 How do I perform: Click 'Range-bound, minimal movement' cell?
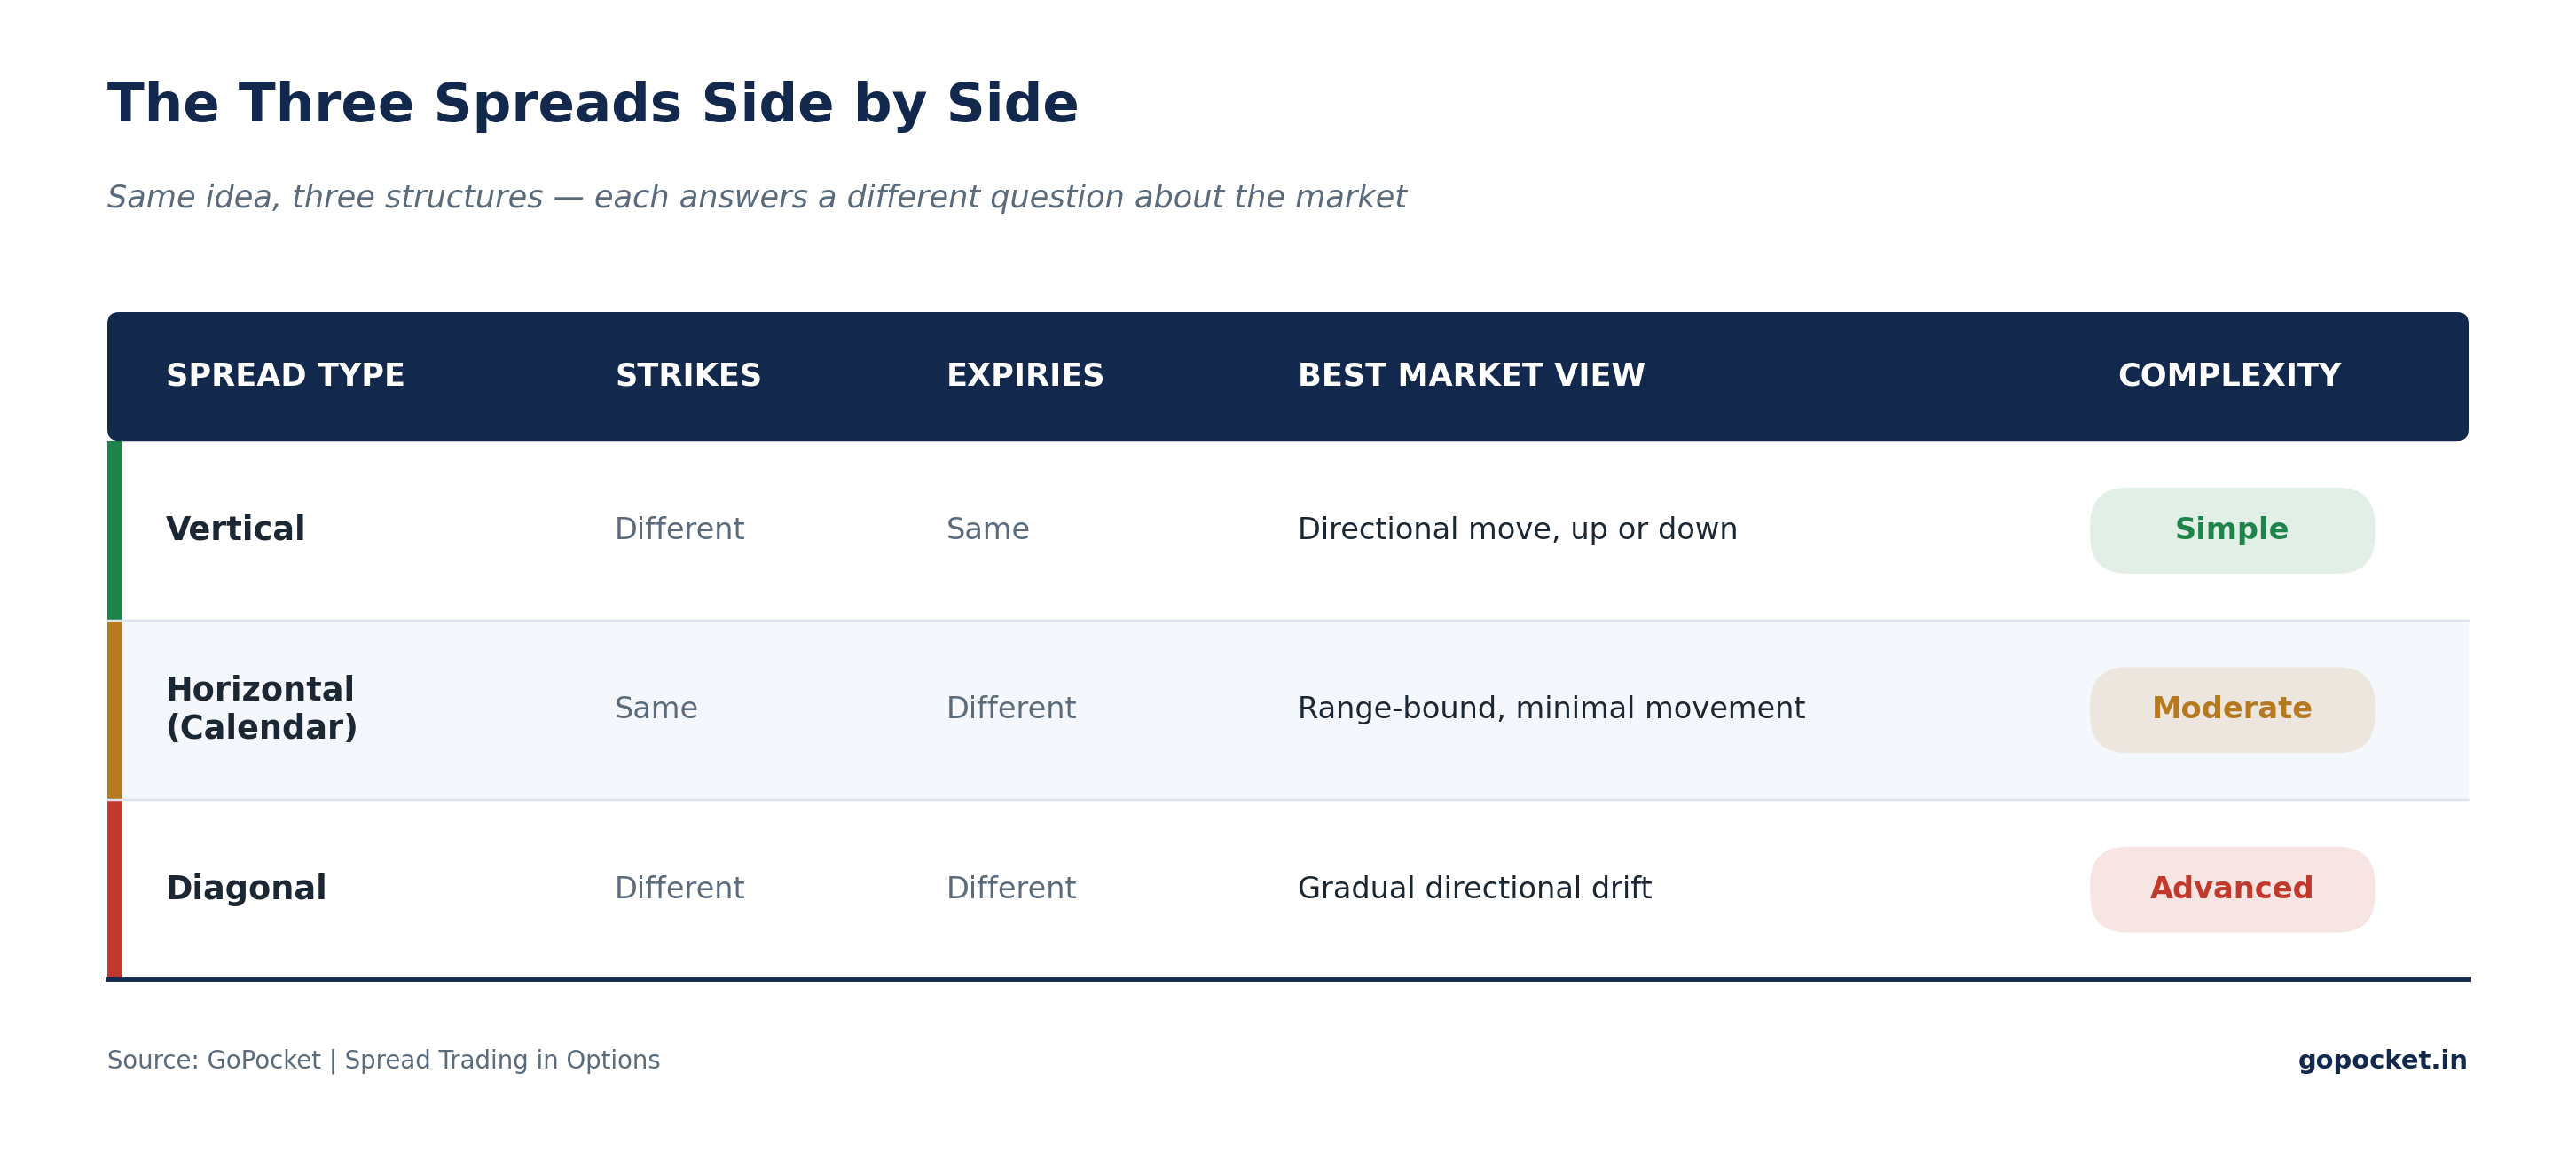click(1551, 708)
